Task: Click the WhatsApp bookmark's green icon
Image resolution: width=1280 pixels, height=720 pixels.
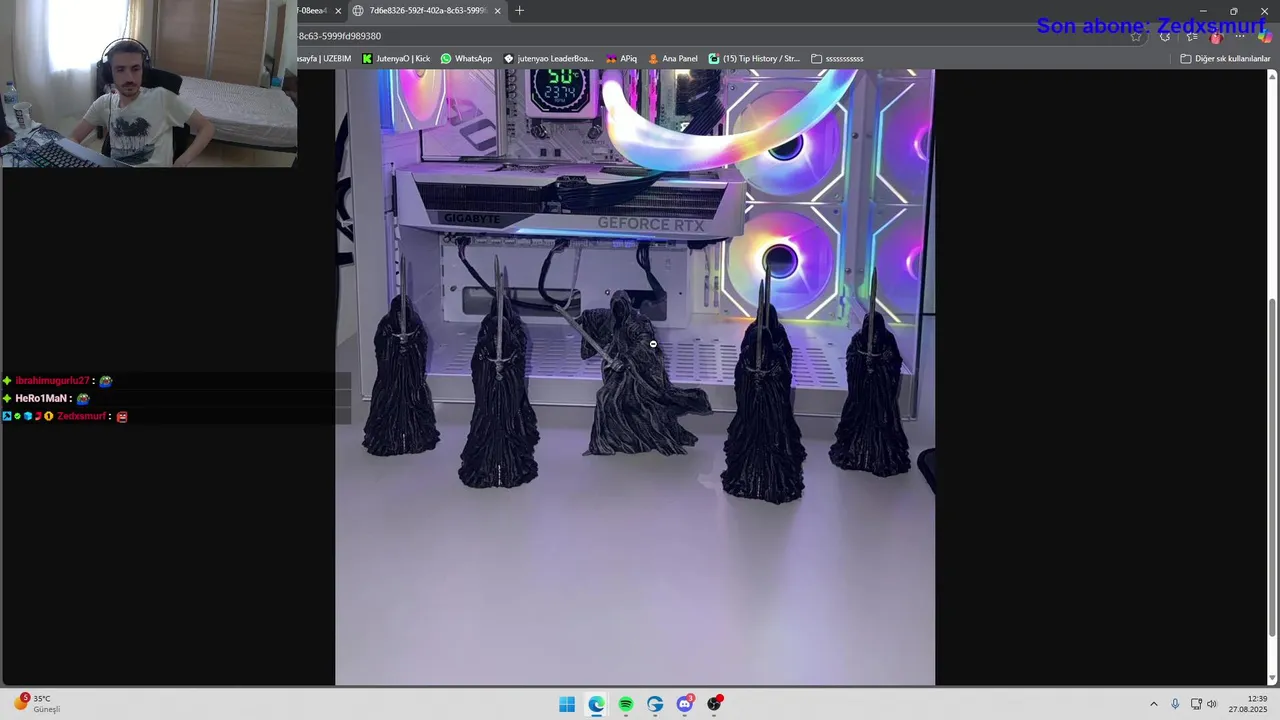Action: coord(446,59)
